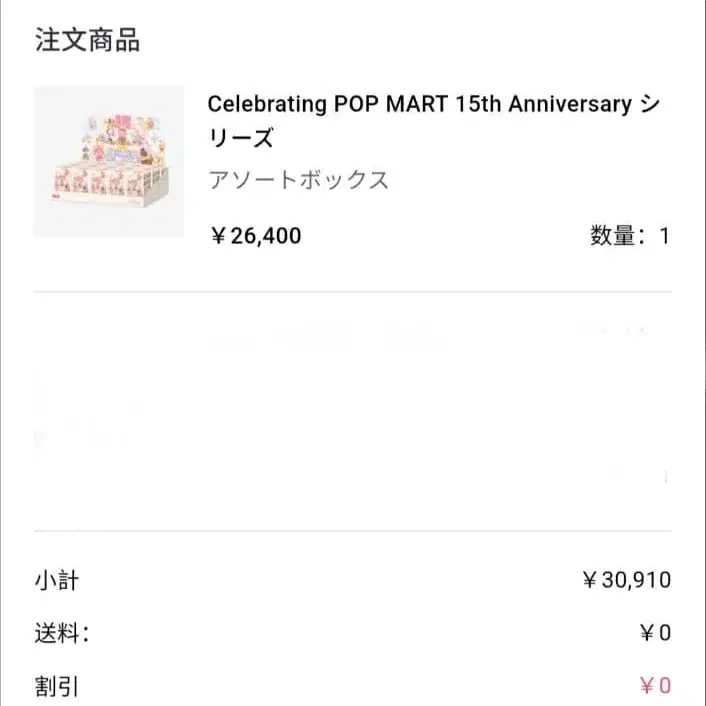Click the リーズ second line of title
The image size is (706, 706).
(x=241, y=138)
